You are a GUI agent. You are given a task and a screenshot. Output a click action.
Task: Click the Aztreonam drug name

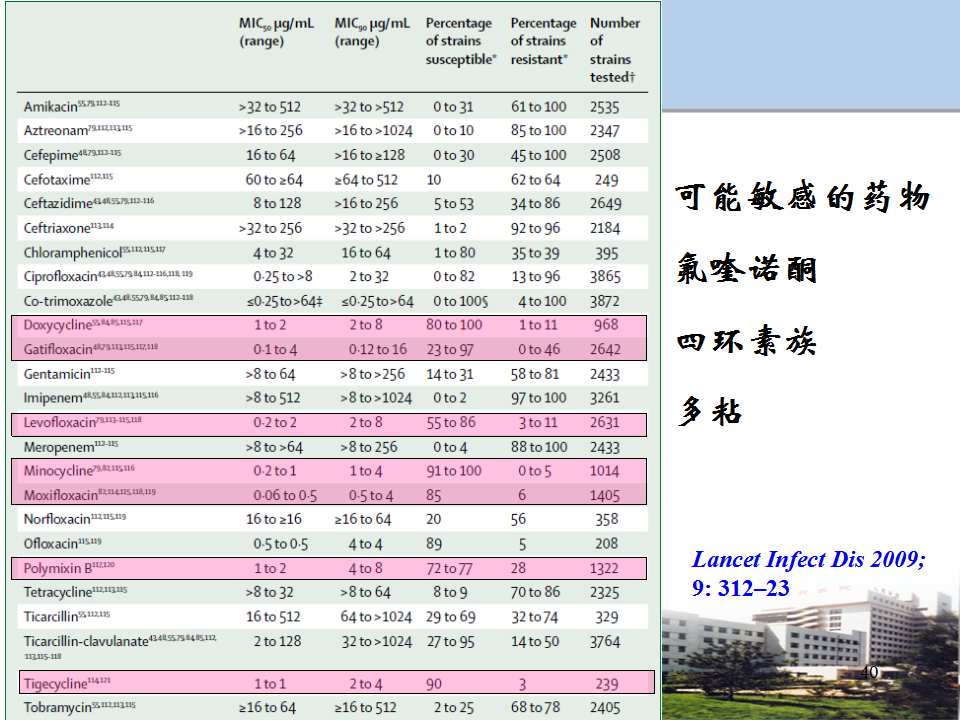pyautogui.click(x=56, y=131)
